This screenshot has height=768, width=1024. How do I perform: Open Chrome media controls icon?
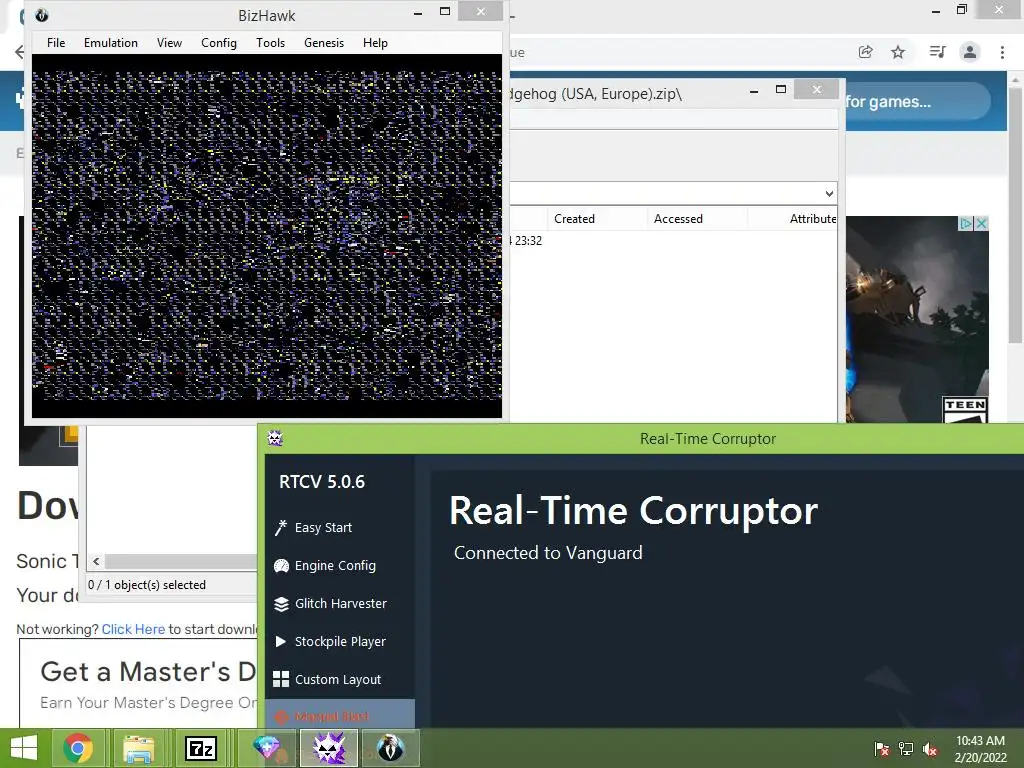click(x=937, y=52)
